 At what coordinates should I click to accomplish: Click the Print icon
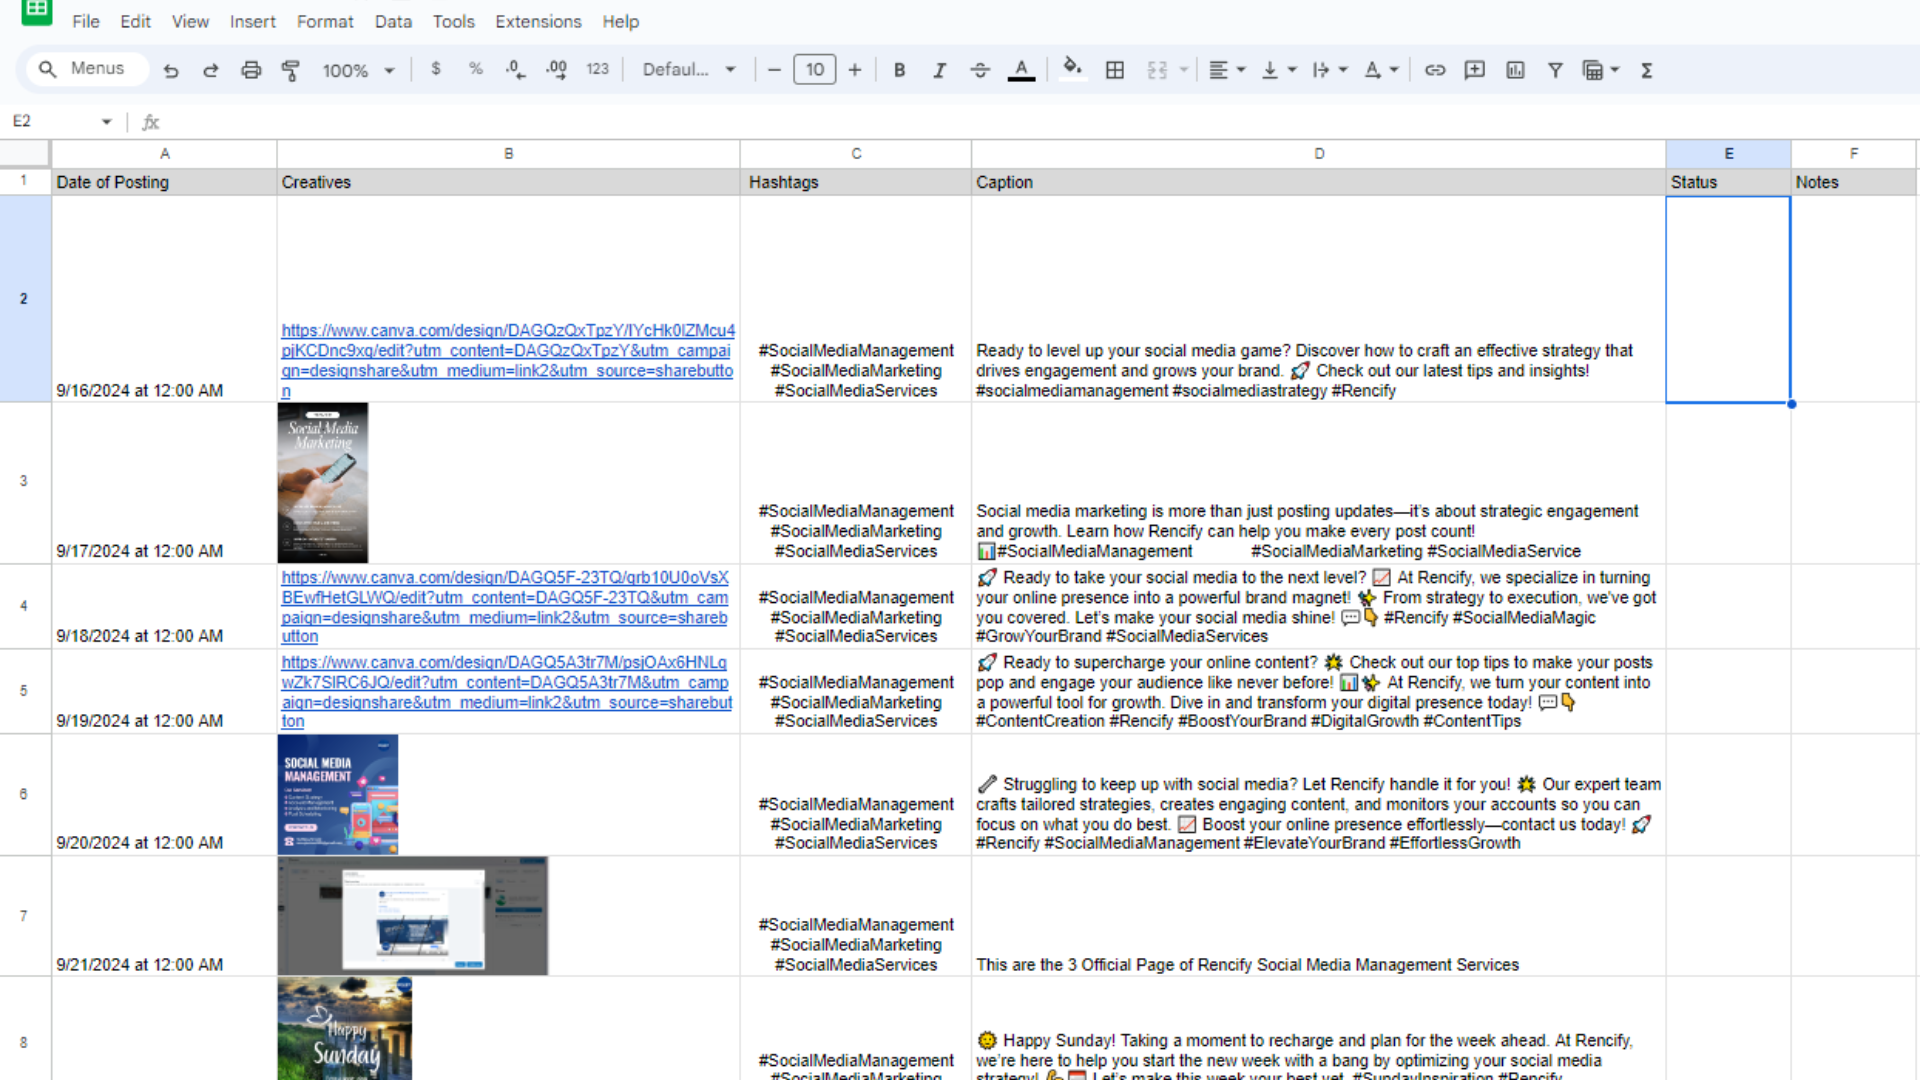pos(251,70)
